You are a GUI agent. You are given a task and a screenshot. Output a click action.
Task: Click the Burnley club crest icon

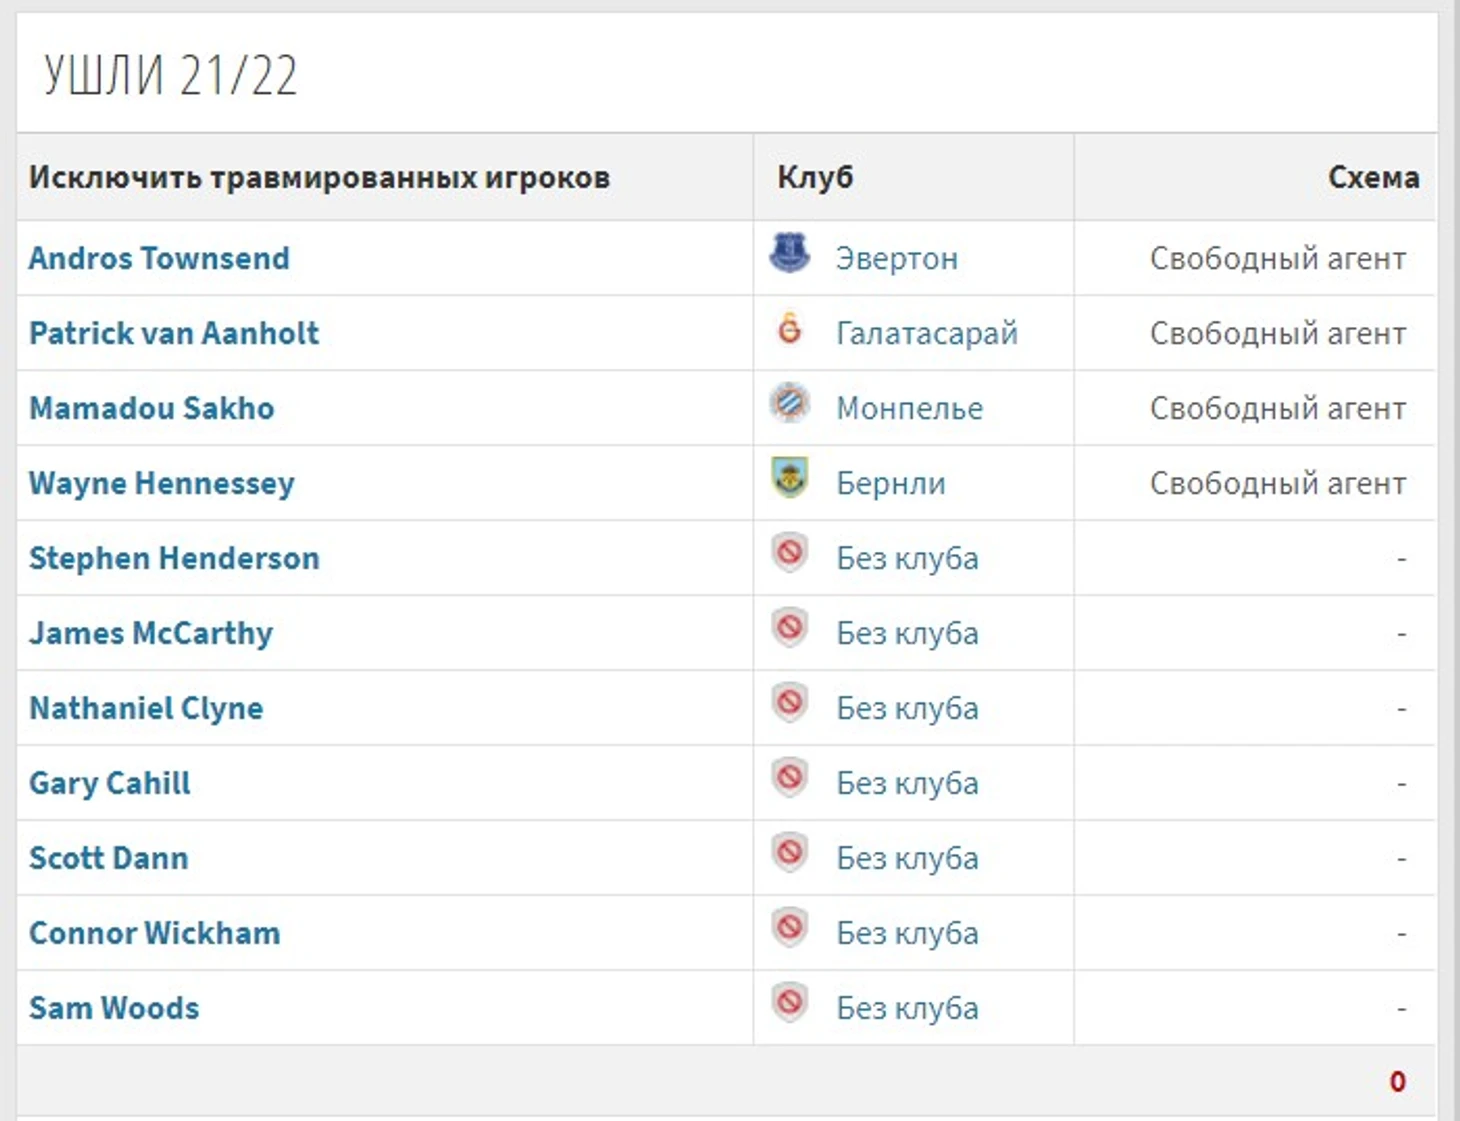pos(789,478)
